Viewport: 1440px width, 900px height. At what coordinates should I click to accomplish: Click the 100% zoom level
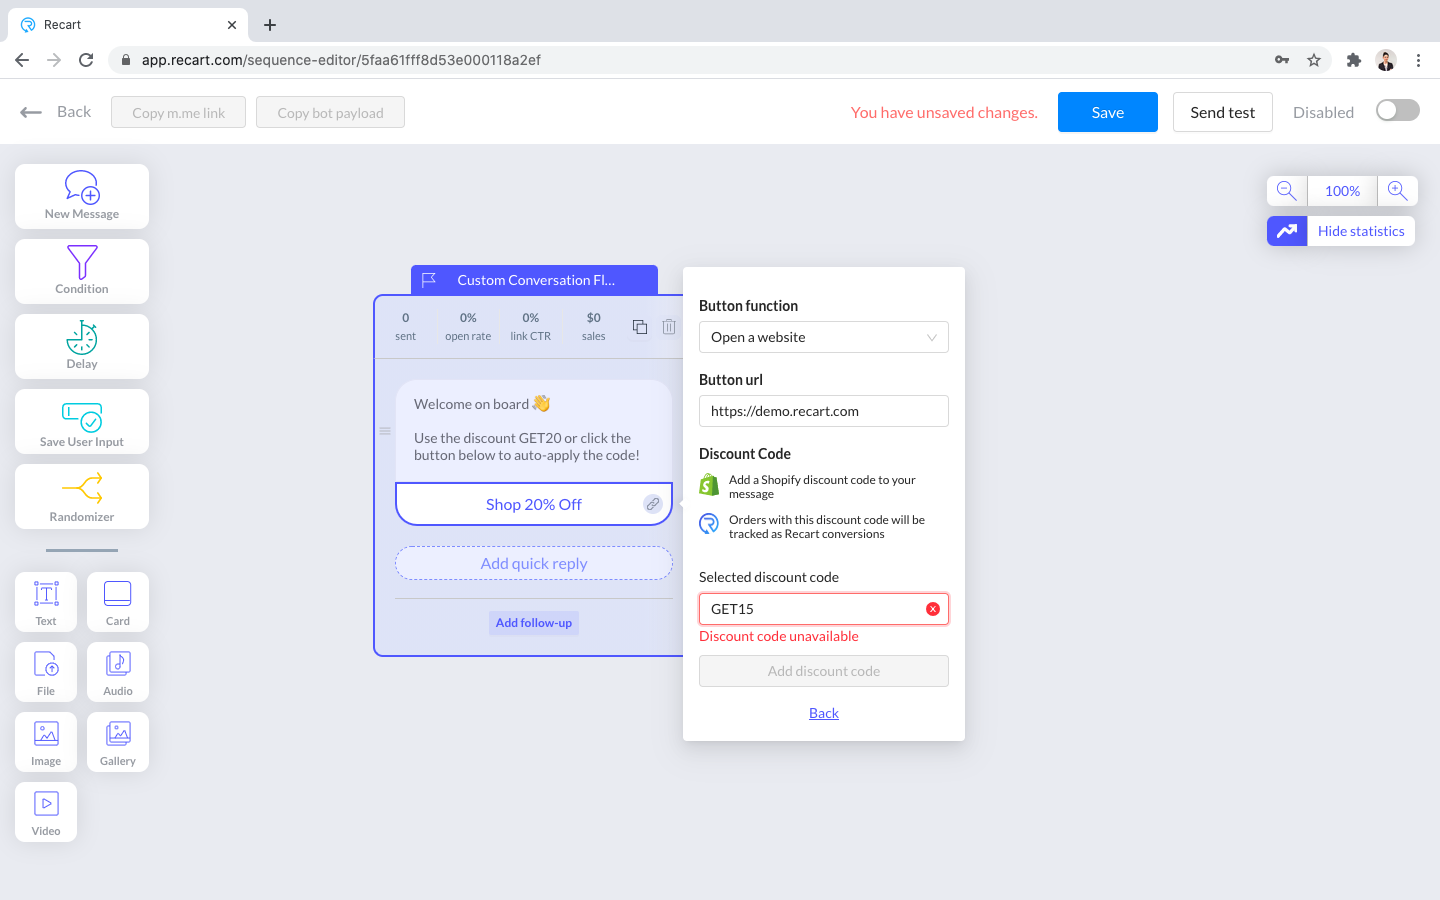1342,191
